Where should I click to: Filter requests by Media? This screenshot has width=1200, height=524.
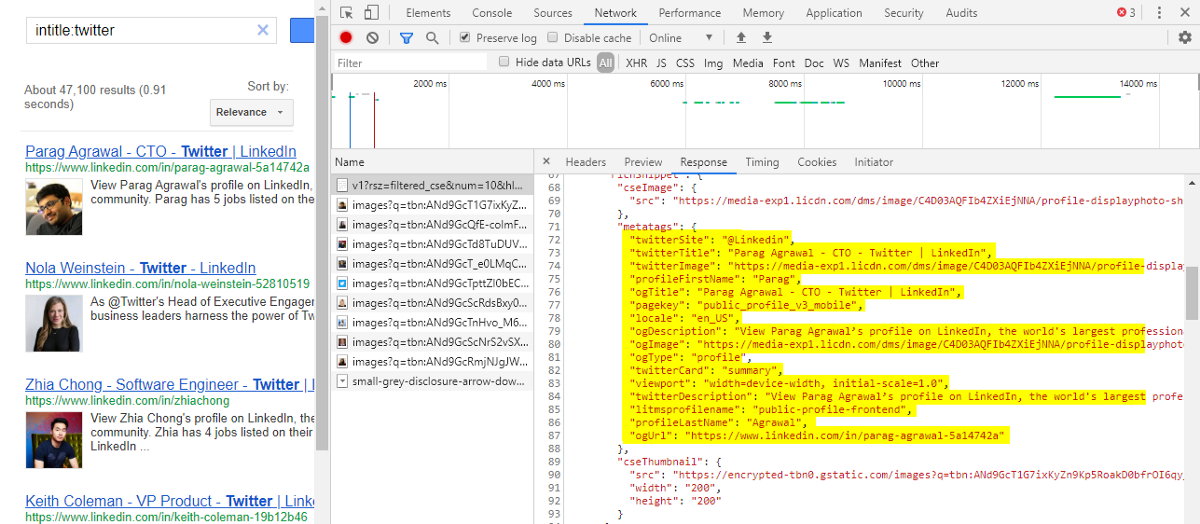coord(748,63)
